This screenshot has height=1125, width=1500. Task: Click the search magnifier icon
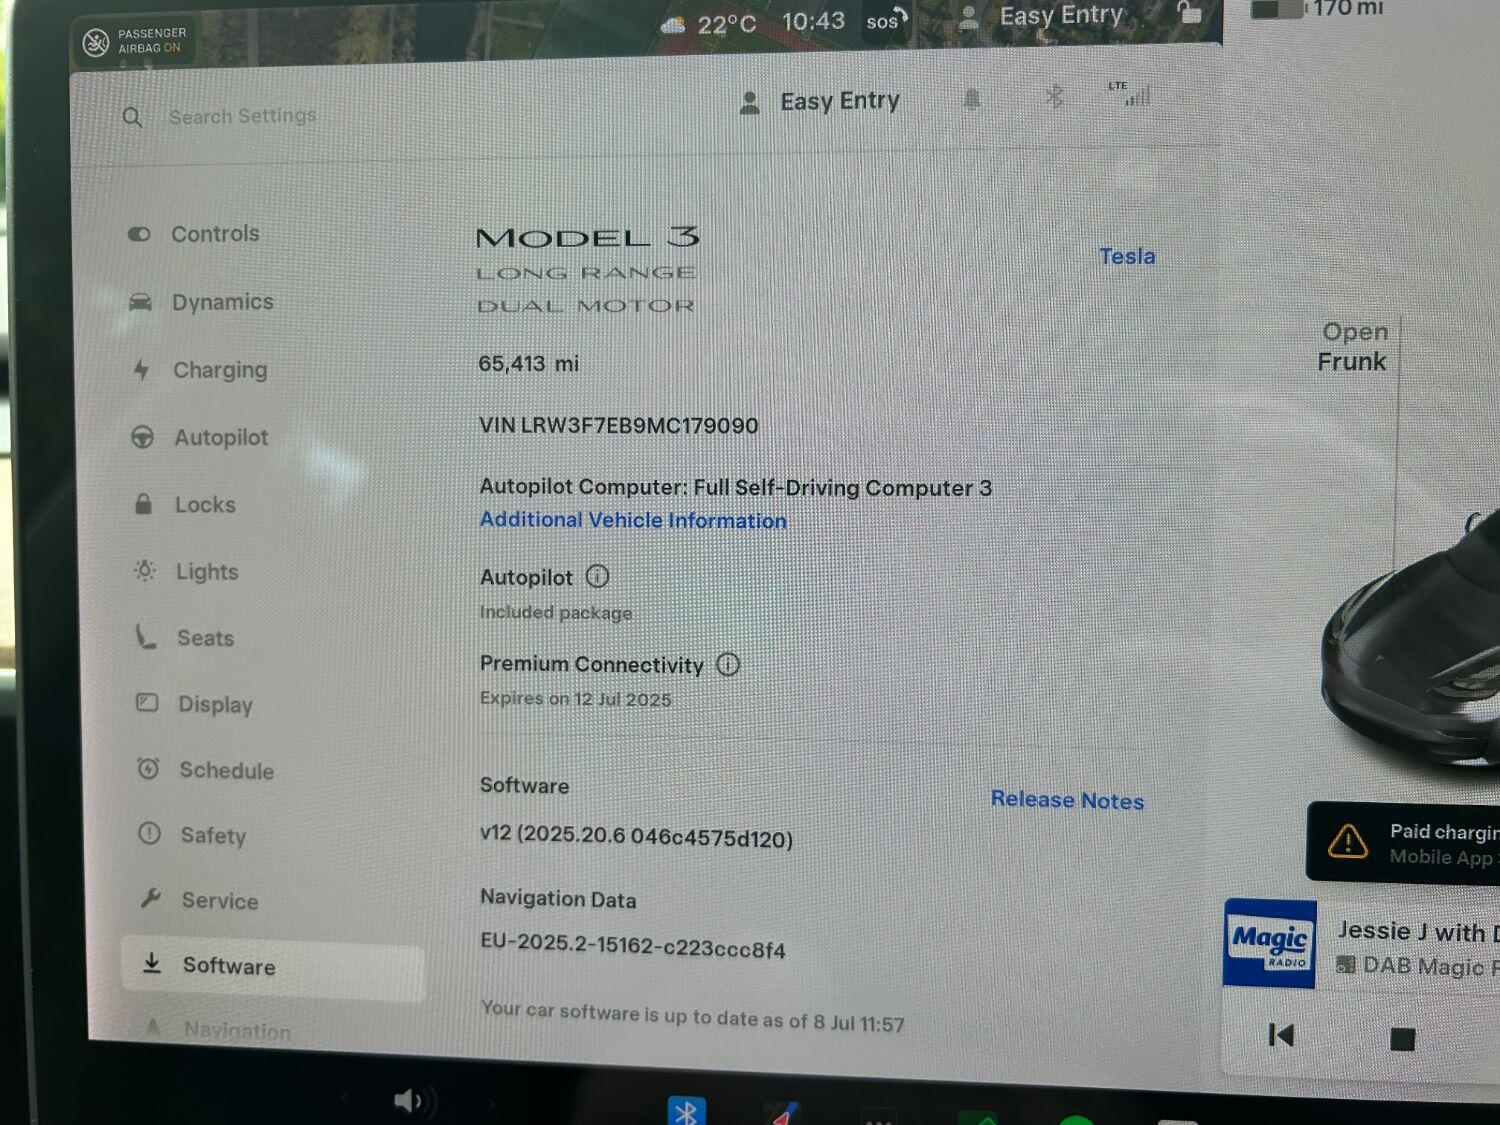pos(132,117)
